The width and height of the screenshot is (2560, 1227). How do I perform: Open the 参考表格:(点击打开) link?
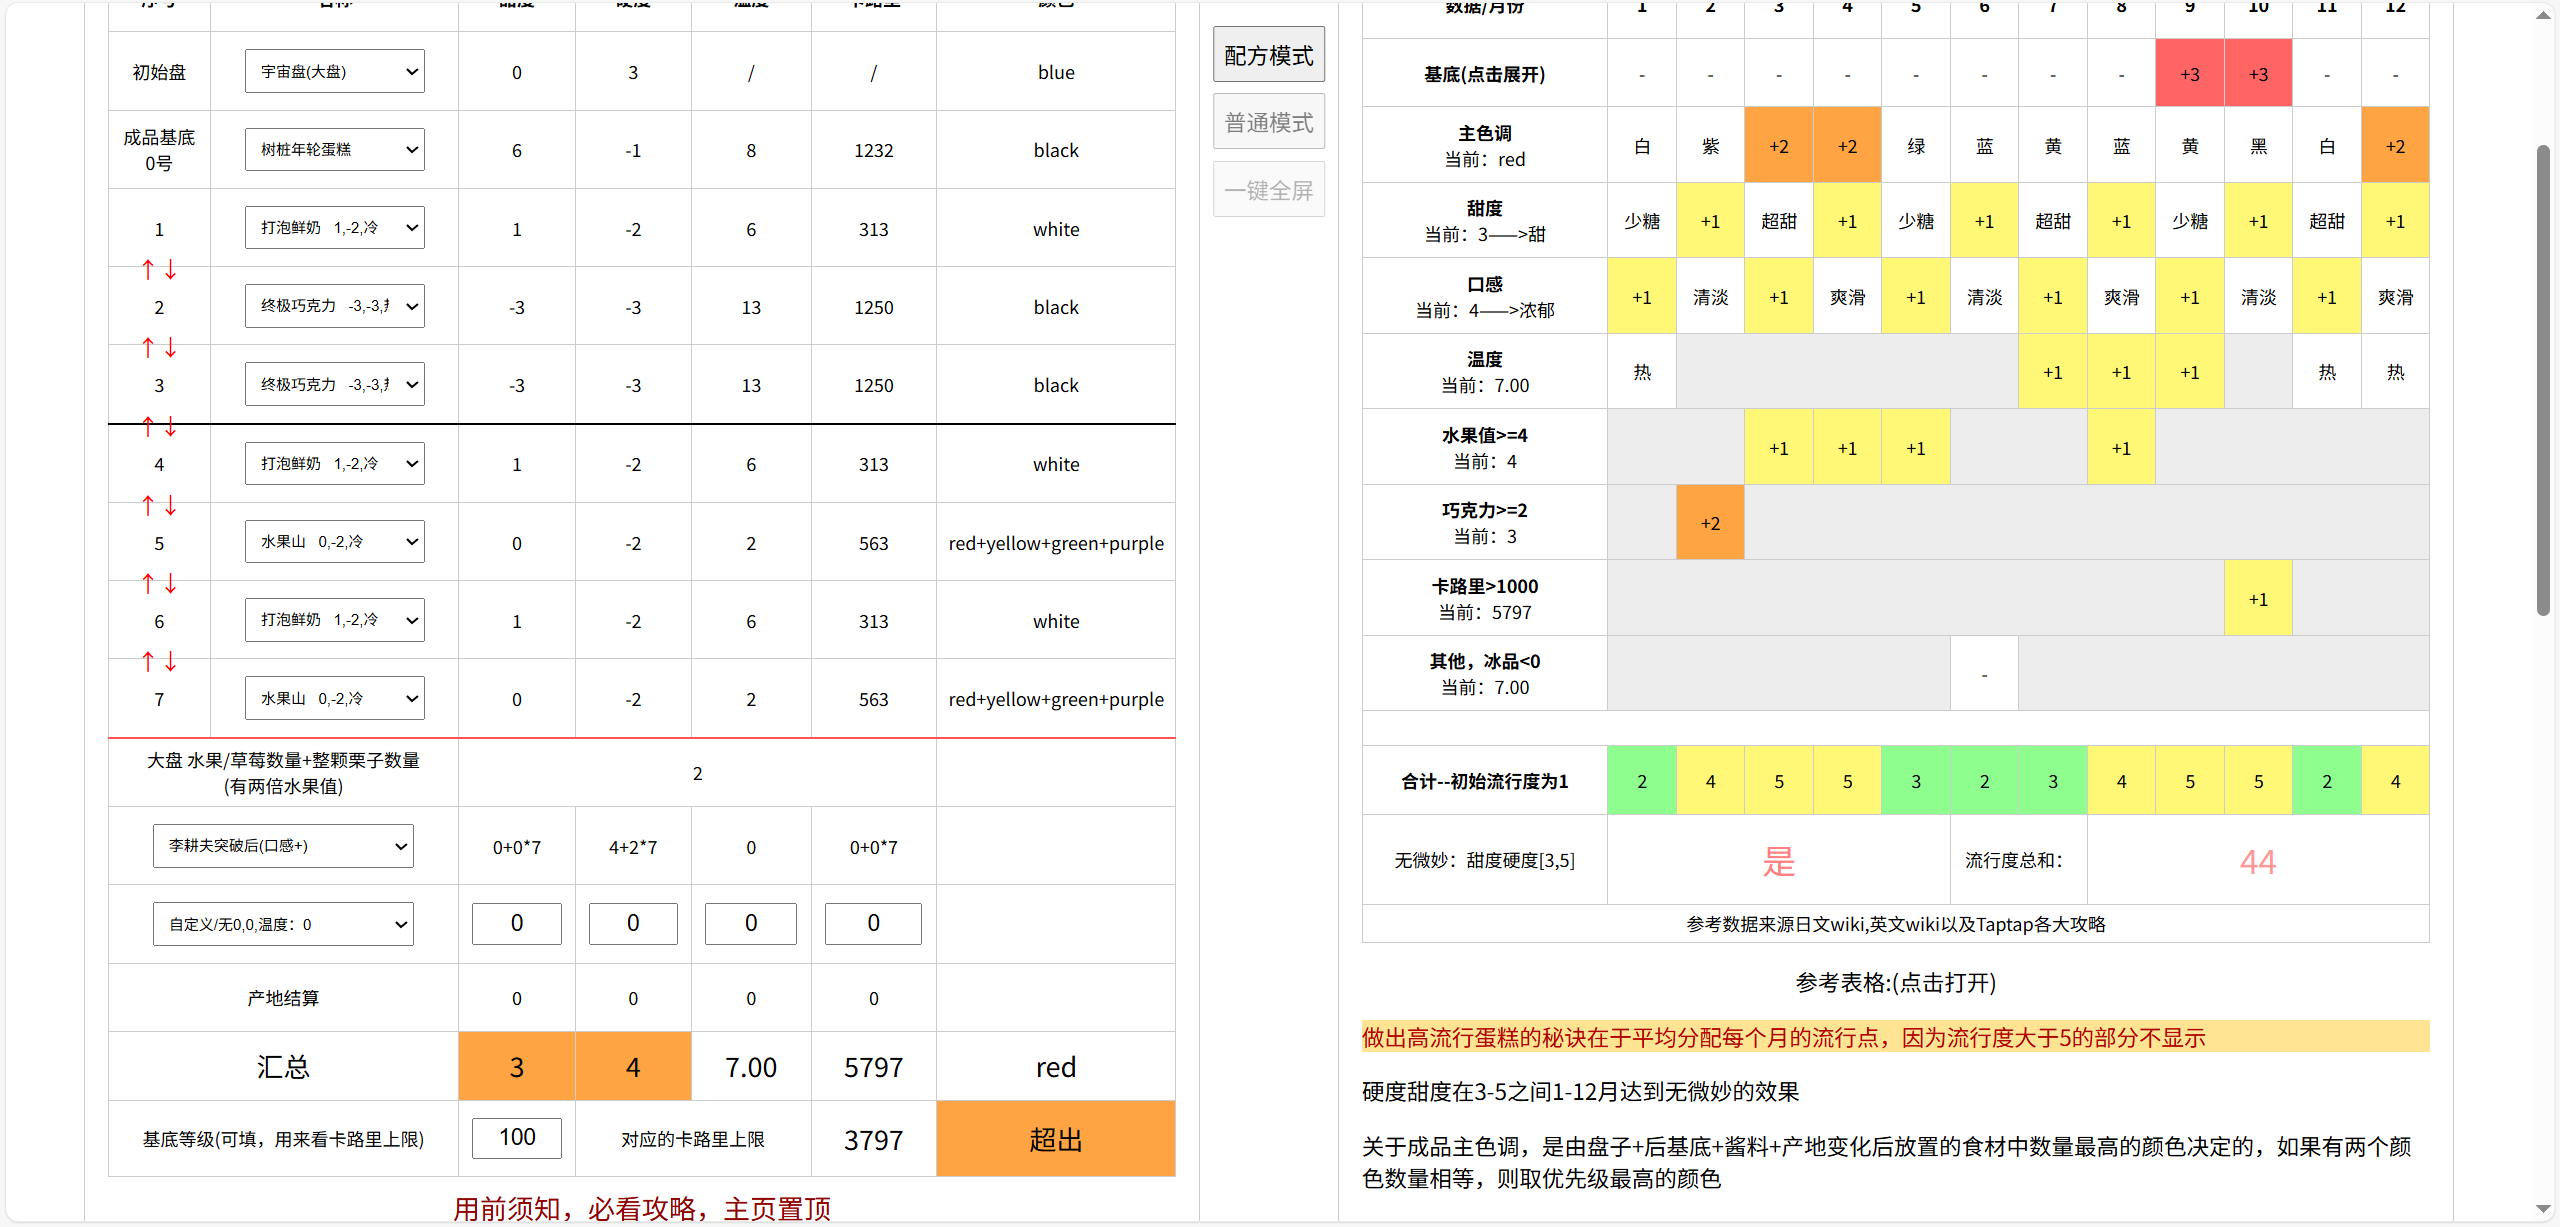point(1895,982)
